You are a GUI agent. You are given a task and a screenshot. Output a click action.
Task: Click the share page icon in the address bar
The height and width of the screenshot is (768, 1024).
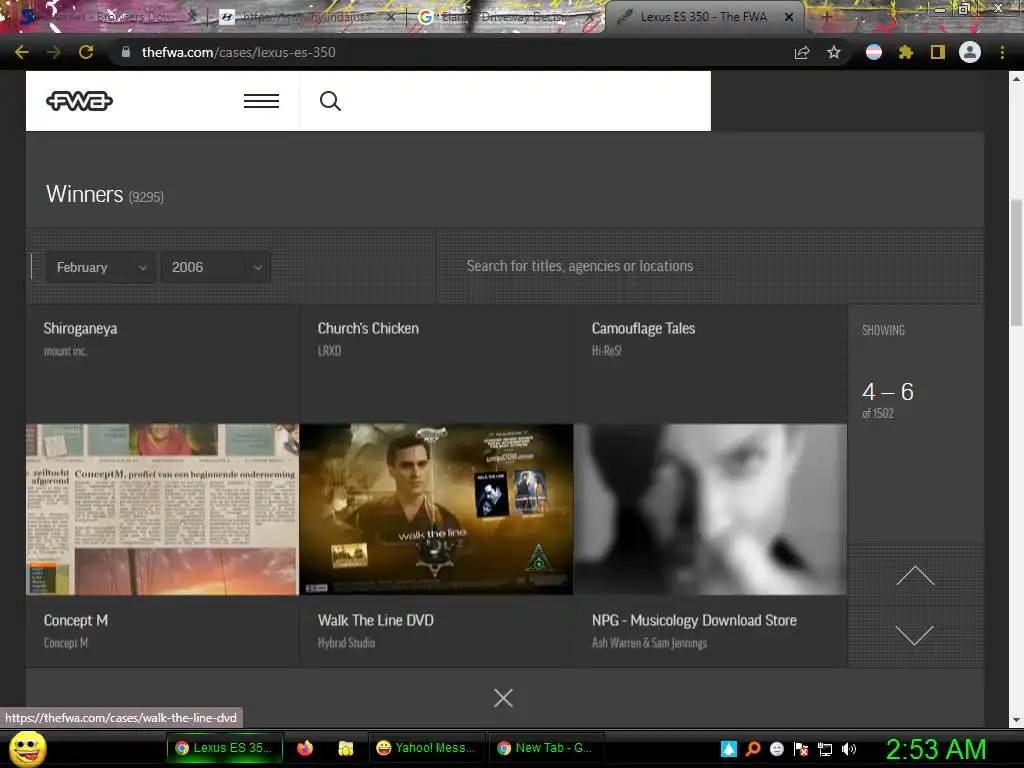point(802,52)
